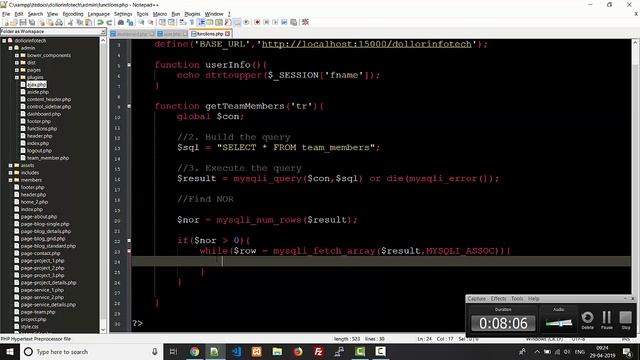Viewport: 640px width, 360px height.
Task: Fold the getTeamMembers function at line 9
Action: tap(129, 106)
